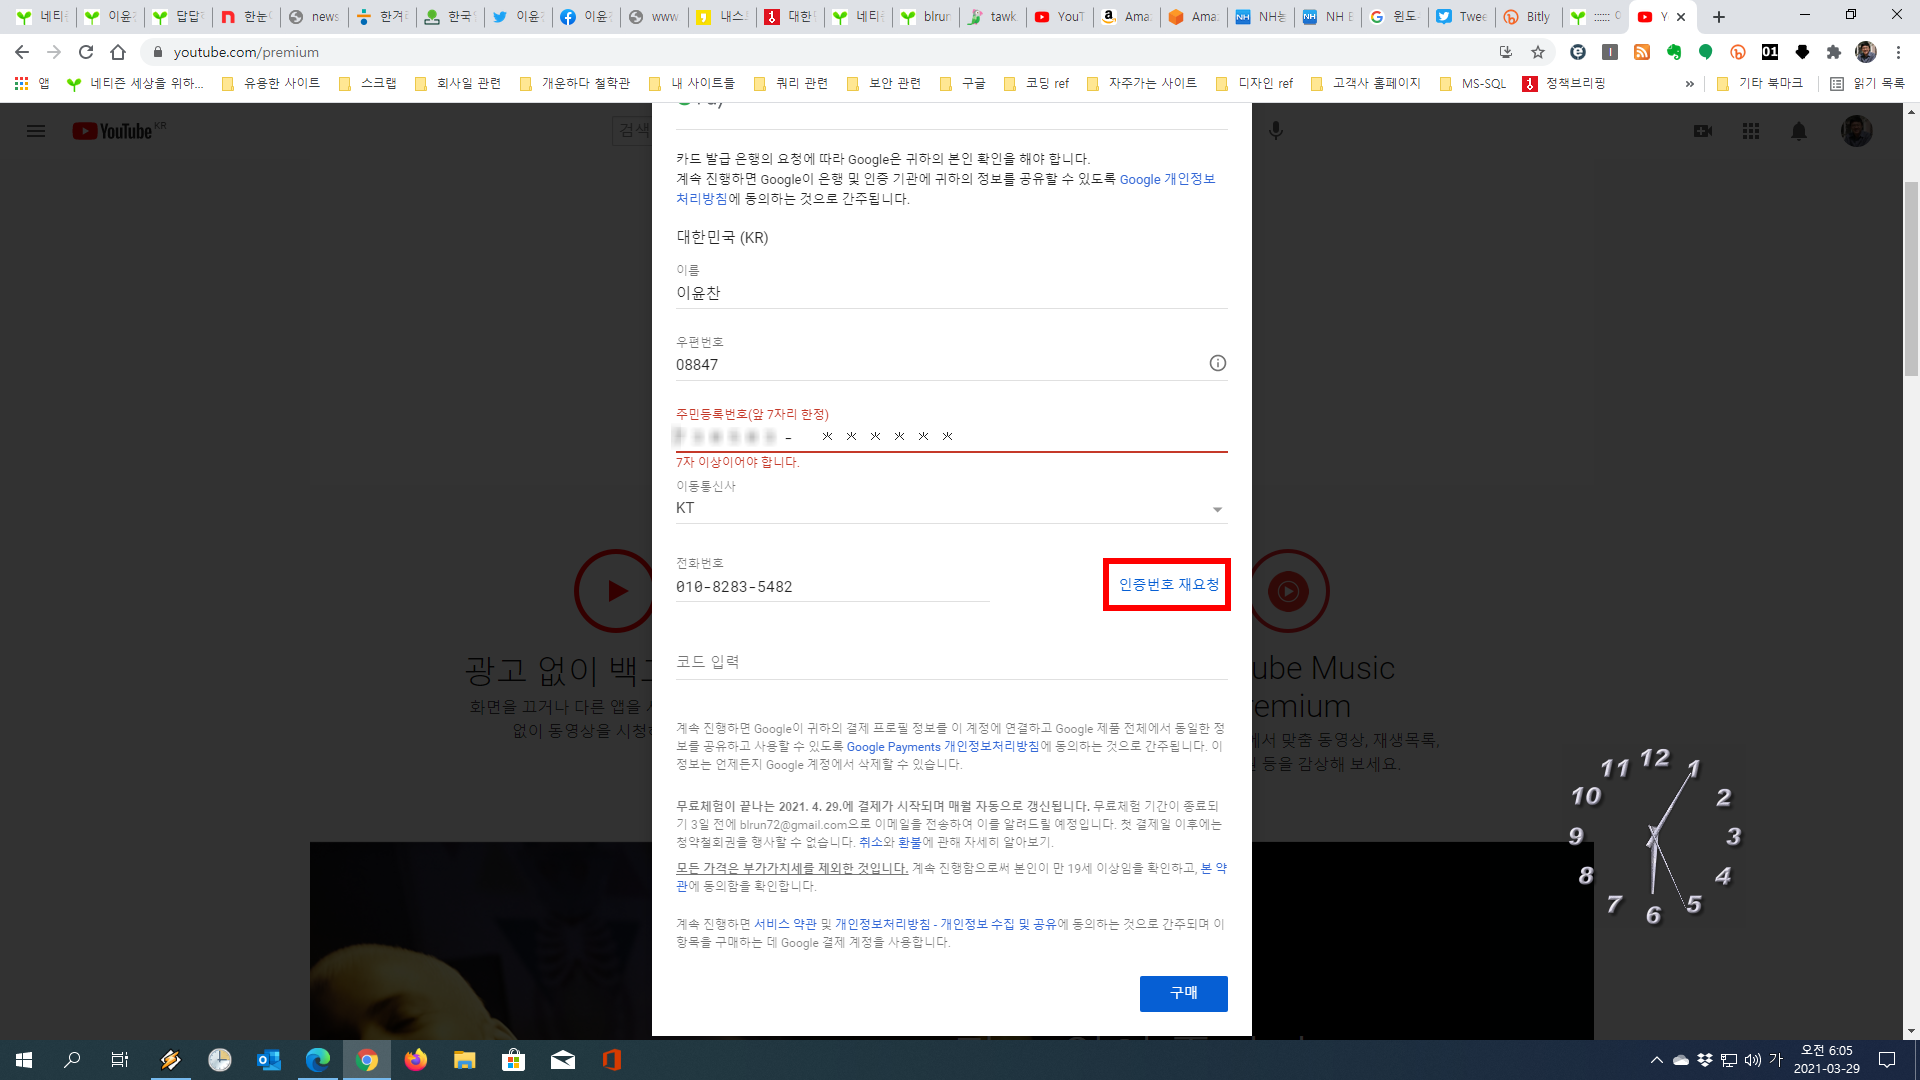Open the Extensions puzzle menu

point(1834,52)
